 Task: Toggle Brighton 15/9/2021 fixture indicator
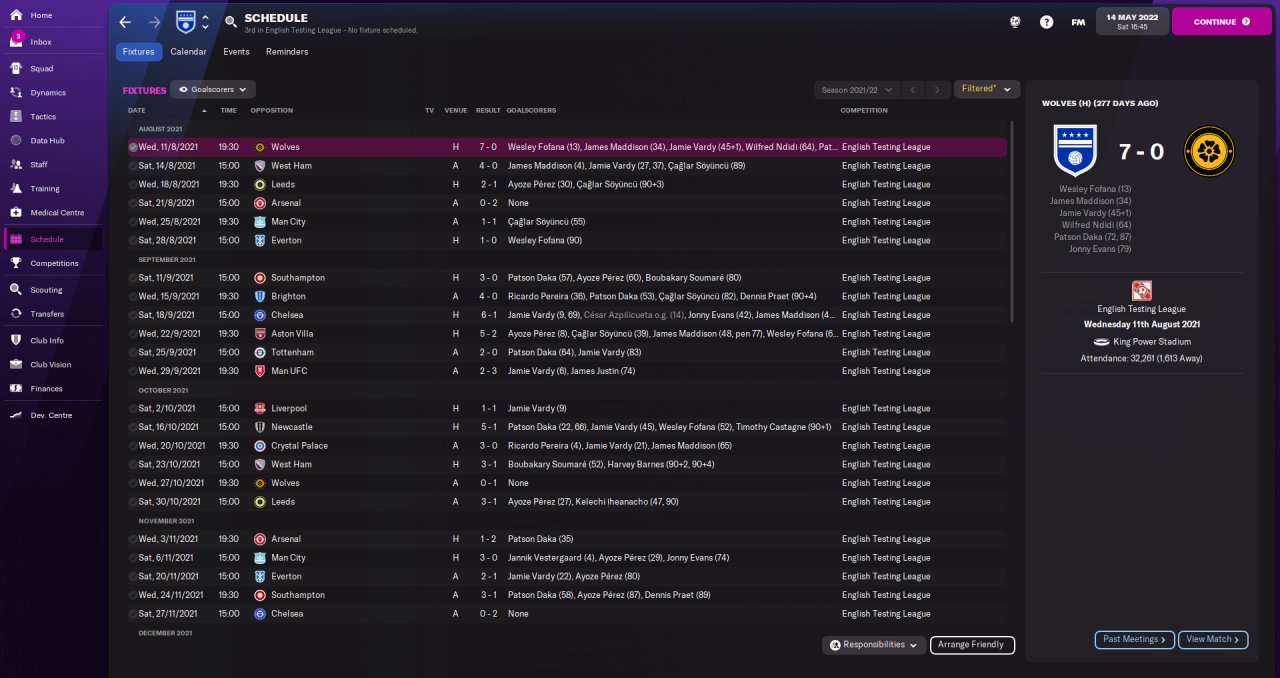(133, 297)
